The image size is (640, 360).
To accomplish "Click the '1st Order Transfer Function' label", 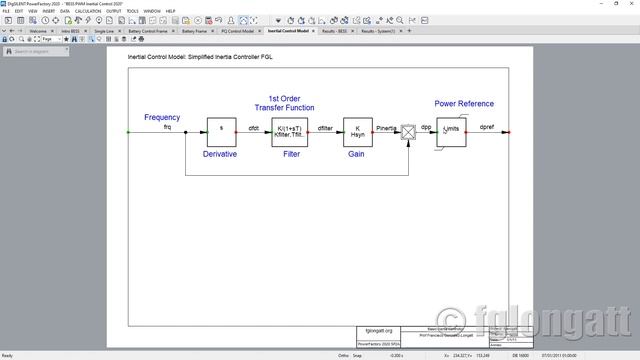I will pyautogui.click(x=284, y=103).
